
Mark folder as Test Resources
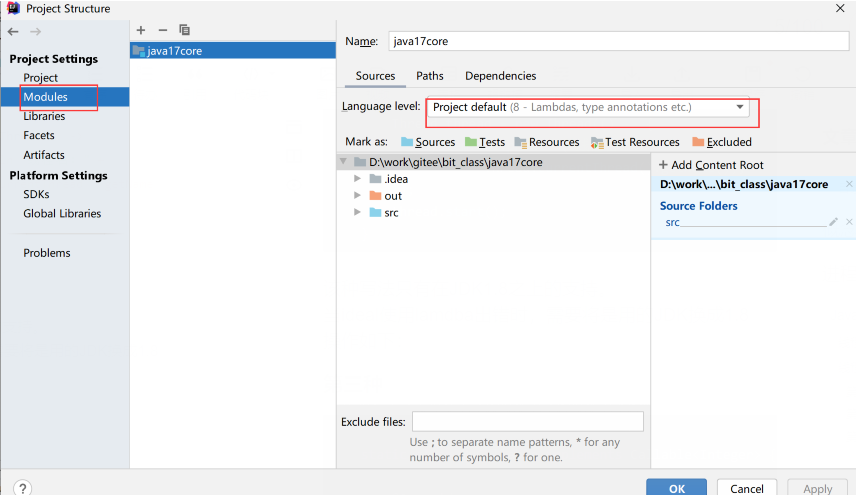coord(635,142)
